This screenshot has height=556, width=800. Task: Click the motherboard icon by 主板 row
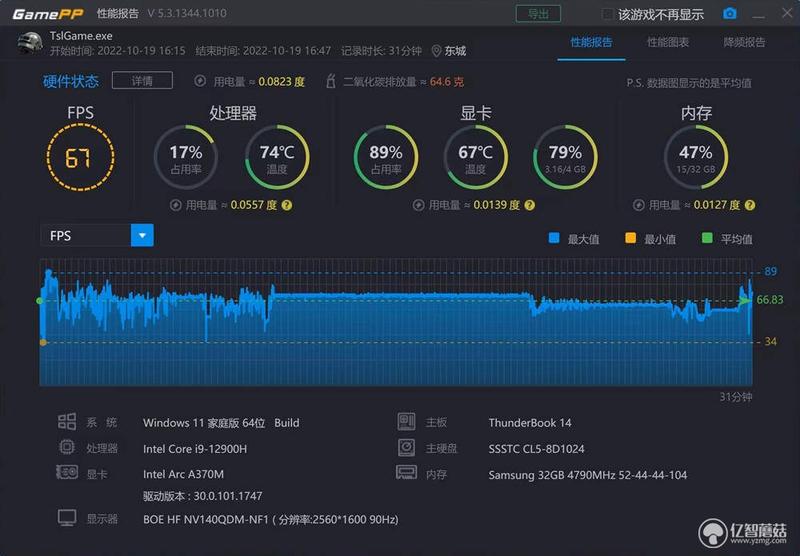[407, 421]
